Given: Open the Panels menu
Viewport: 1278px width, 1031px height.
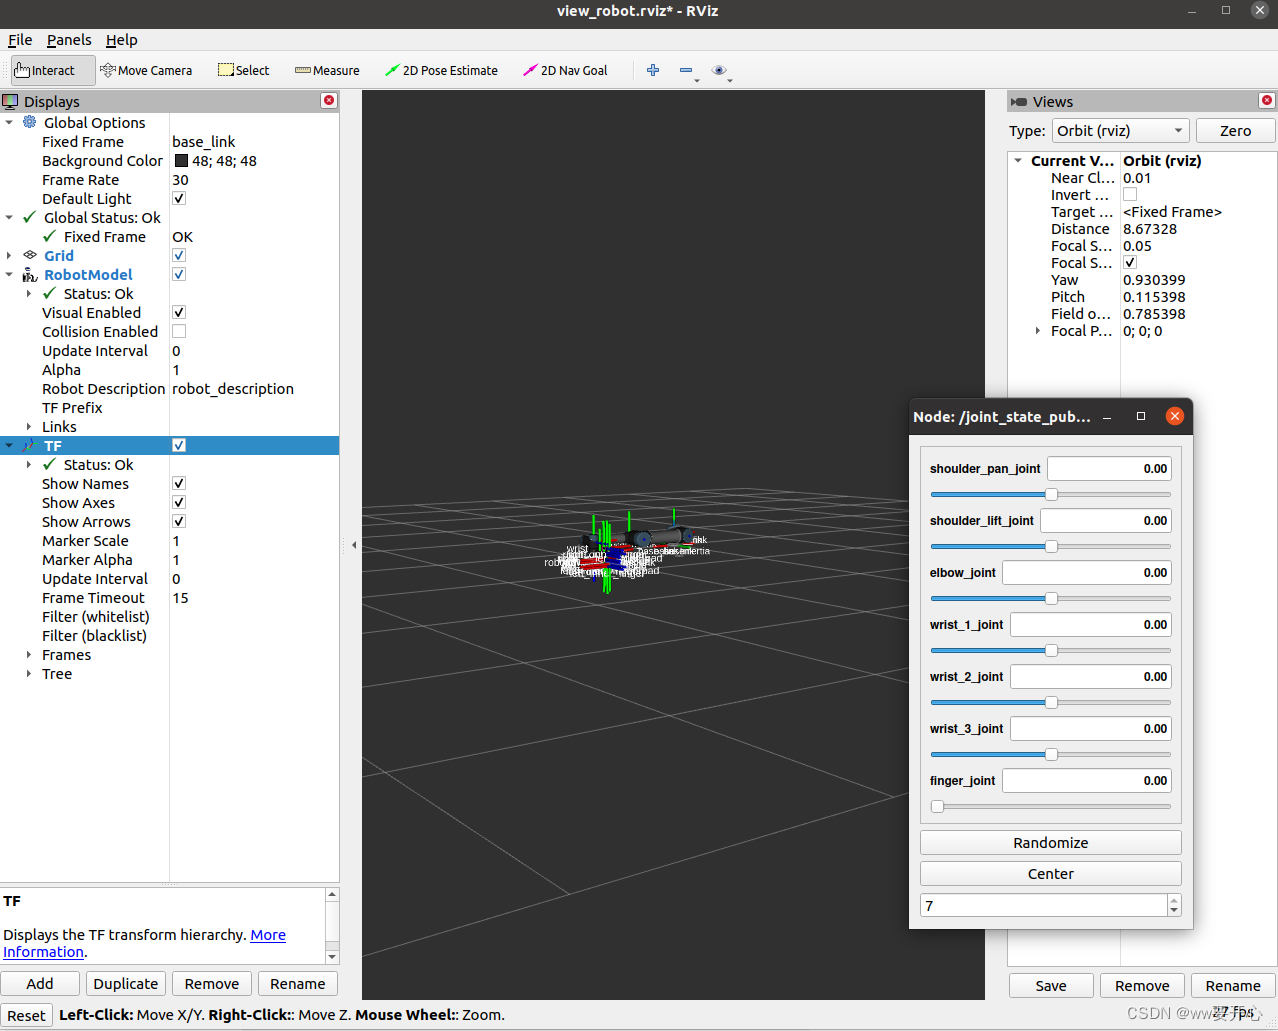Looking at the screenshot, I should click(69, 40).
